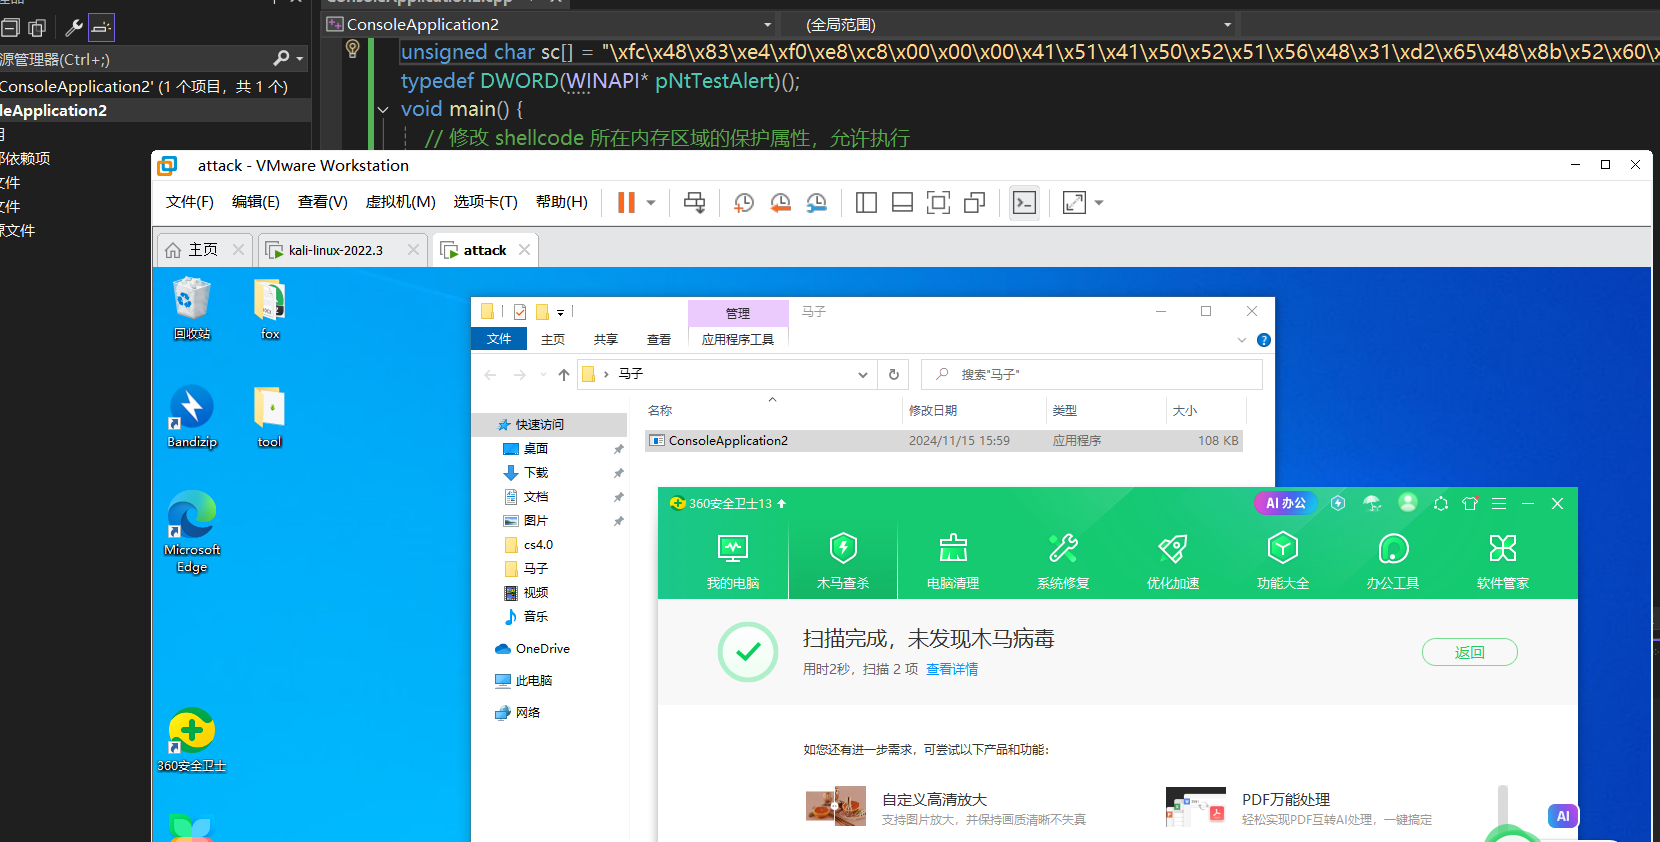The height and width of the screenshot is (842, 1660).
Task: Open the ConsoleApplication2 project dropdown in Visual Studio
Action: pyautogui.click(x=768, y=24)
